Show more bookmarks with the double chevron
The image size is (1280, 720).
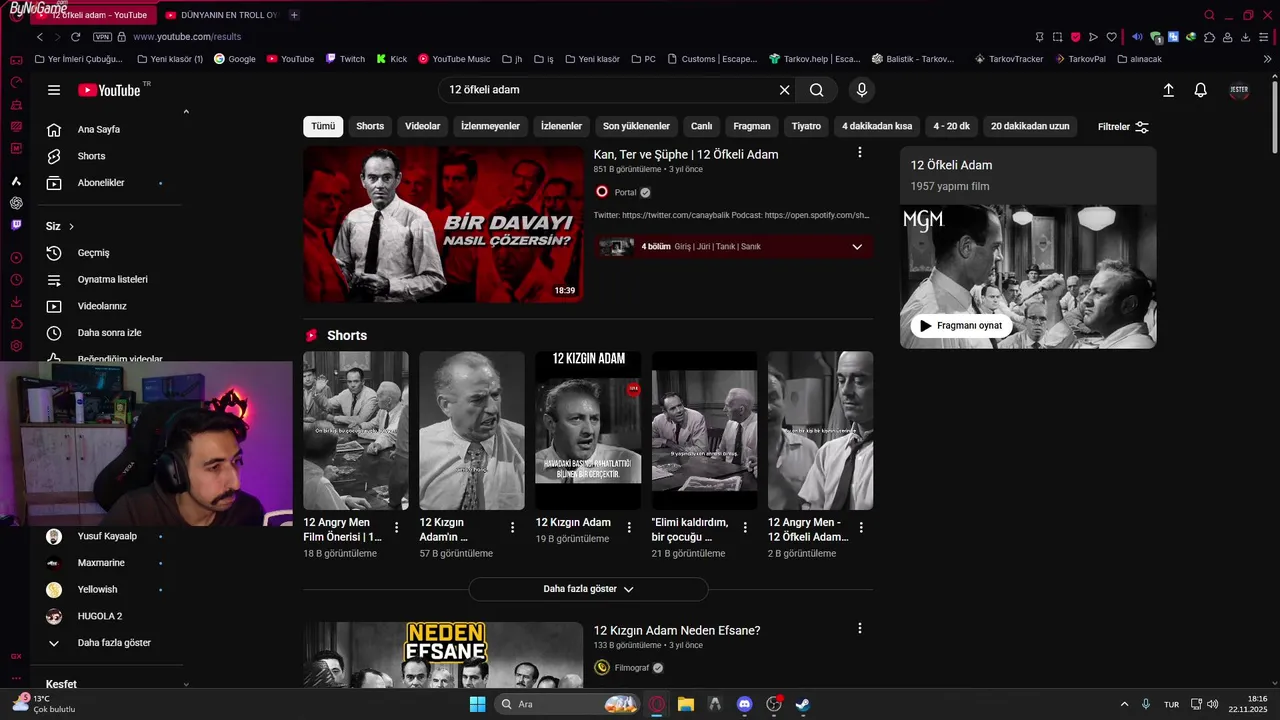tap(1267, 59)
